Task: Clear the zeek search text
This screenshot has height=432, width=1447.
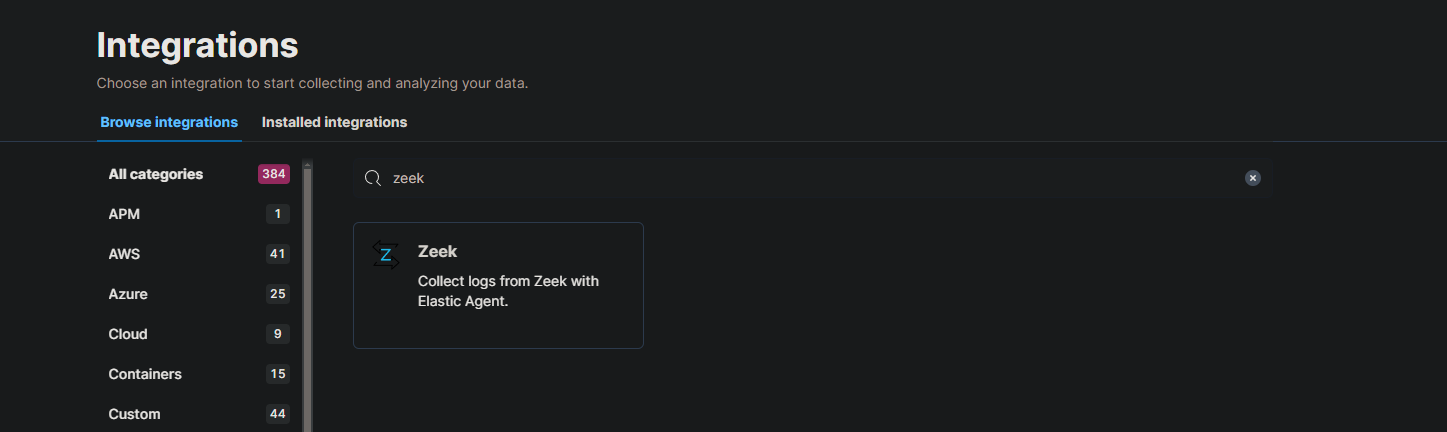Action: click(1252, 178)
